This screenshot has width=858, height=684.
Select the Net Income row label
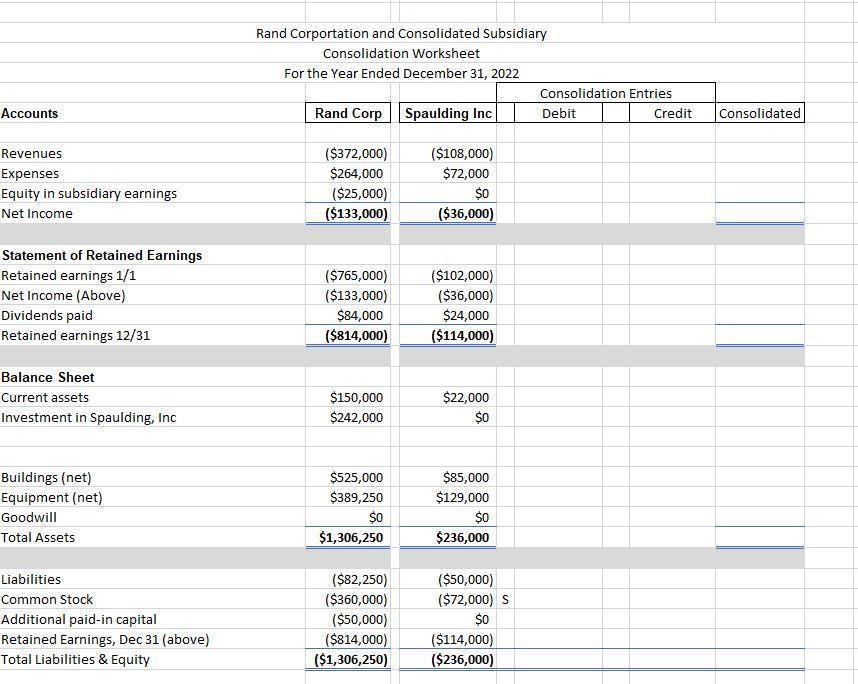tap(36, 213)
